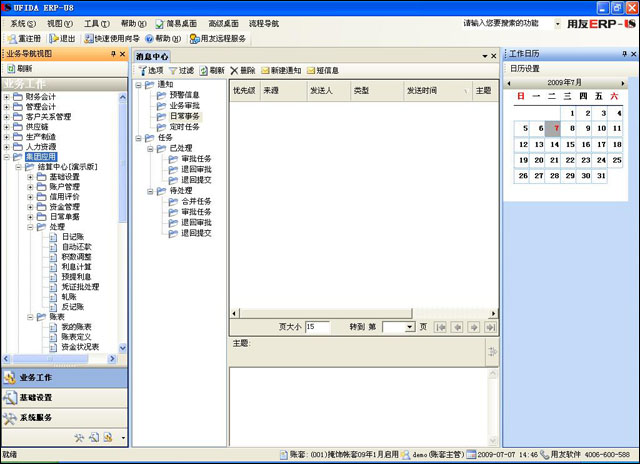Image resolution: width=640 pixels, height=464 pixels.
Task: Expand the 管理会计 tree node
Action: [x=7, y=107]
